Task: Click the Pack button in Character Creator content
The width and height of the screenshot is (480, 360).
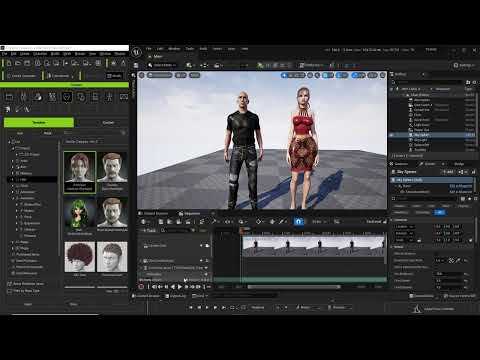Action: click(48, 133)
